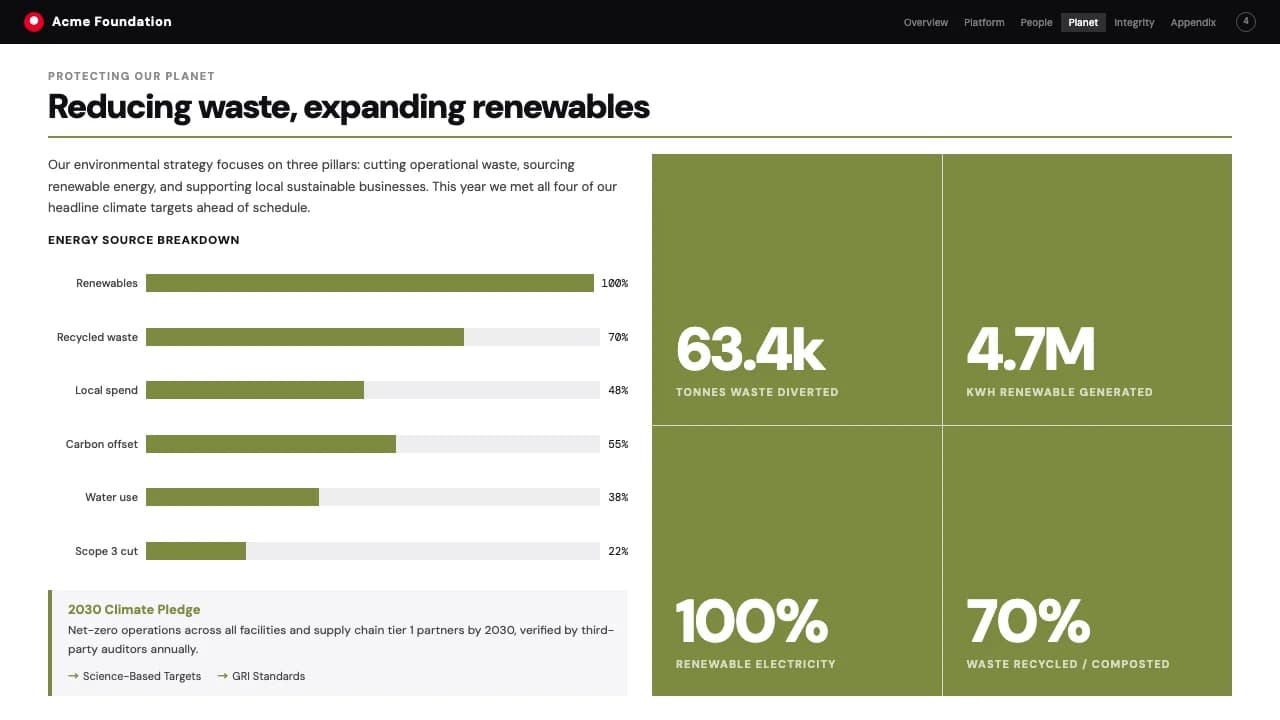Click the Carbon offset row label

(102, 444)
